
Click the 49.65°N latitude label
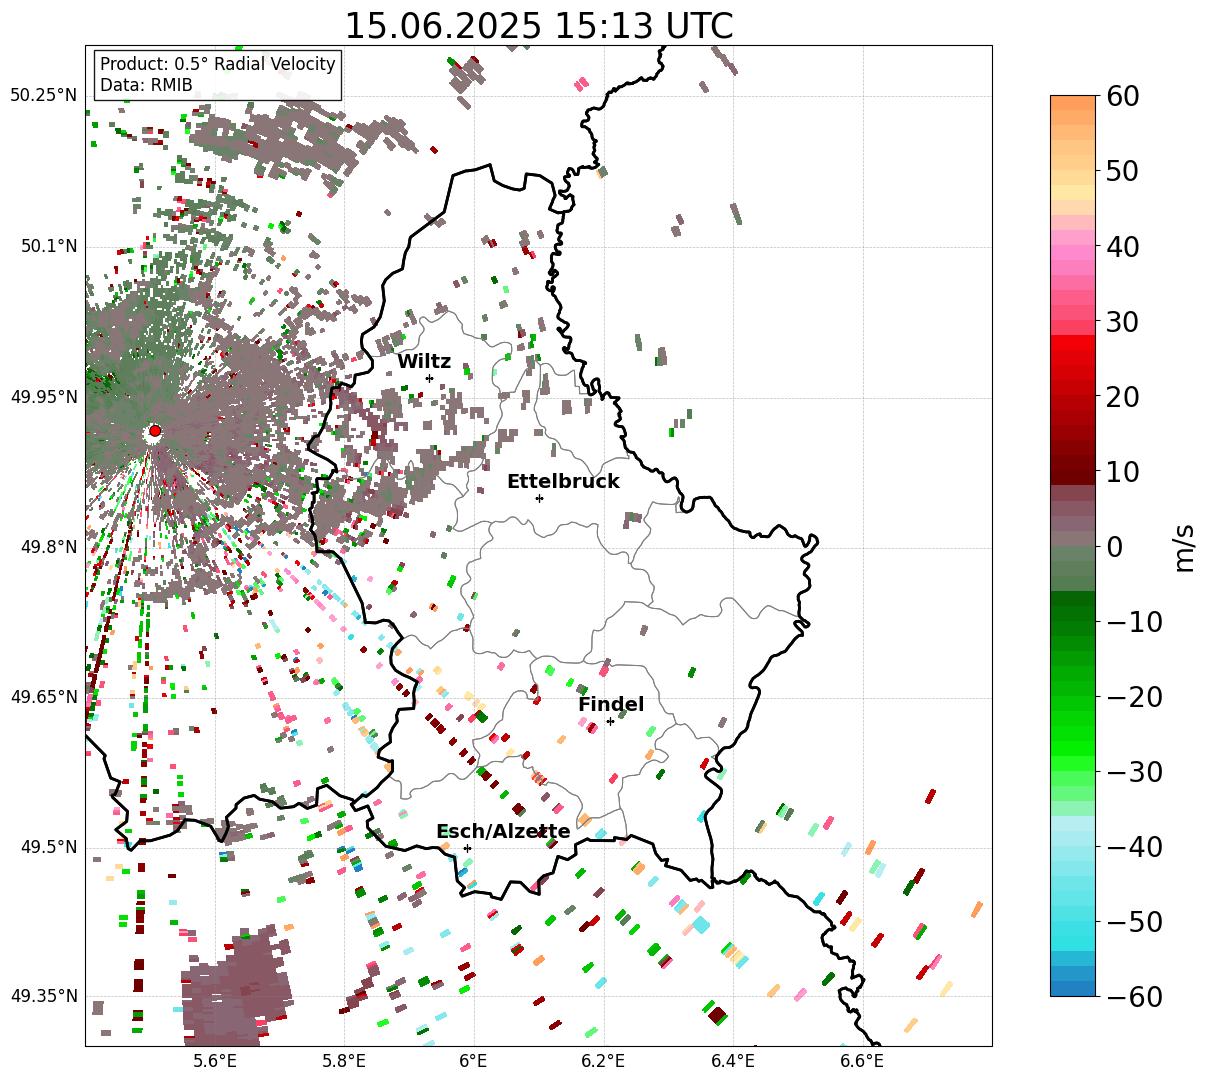(x=44, y=697)
